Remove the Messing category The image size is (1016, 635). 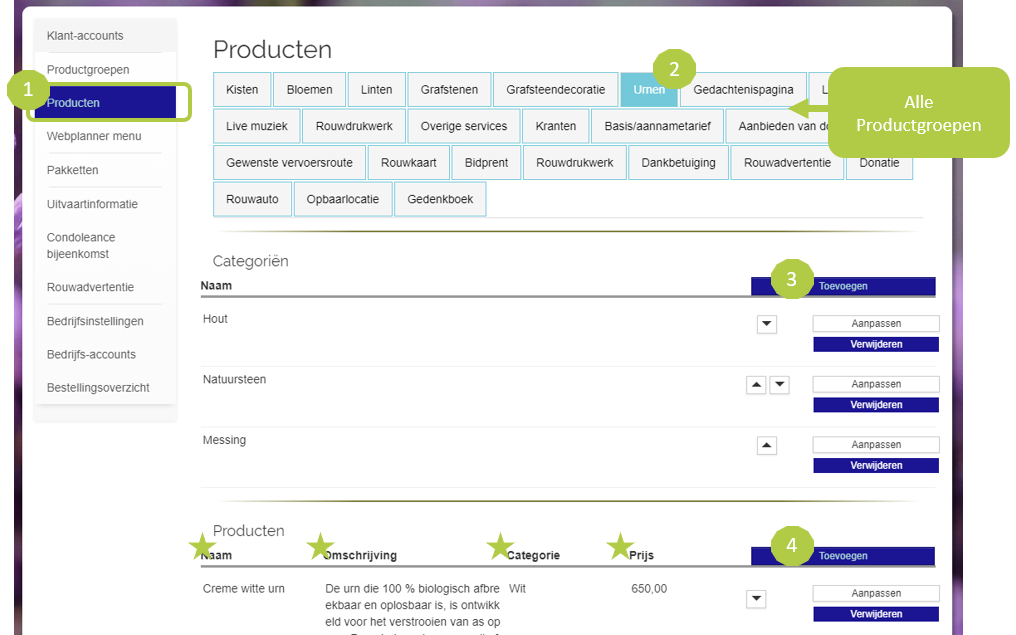876,466
